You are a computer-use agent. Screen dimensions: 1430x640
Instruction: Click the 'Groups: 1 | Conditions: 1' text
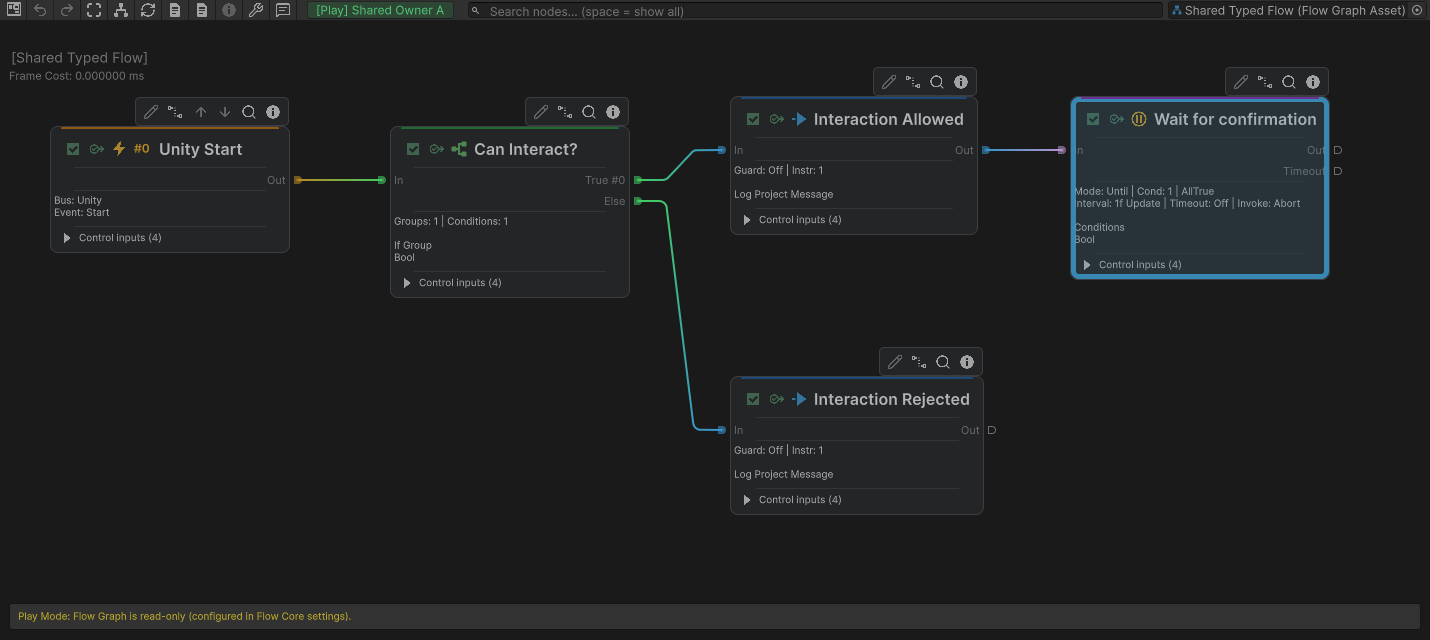(451, 221)
